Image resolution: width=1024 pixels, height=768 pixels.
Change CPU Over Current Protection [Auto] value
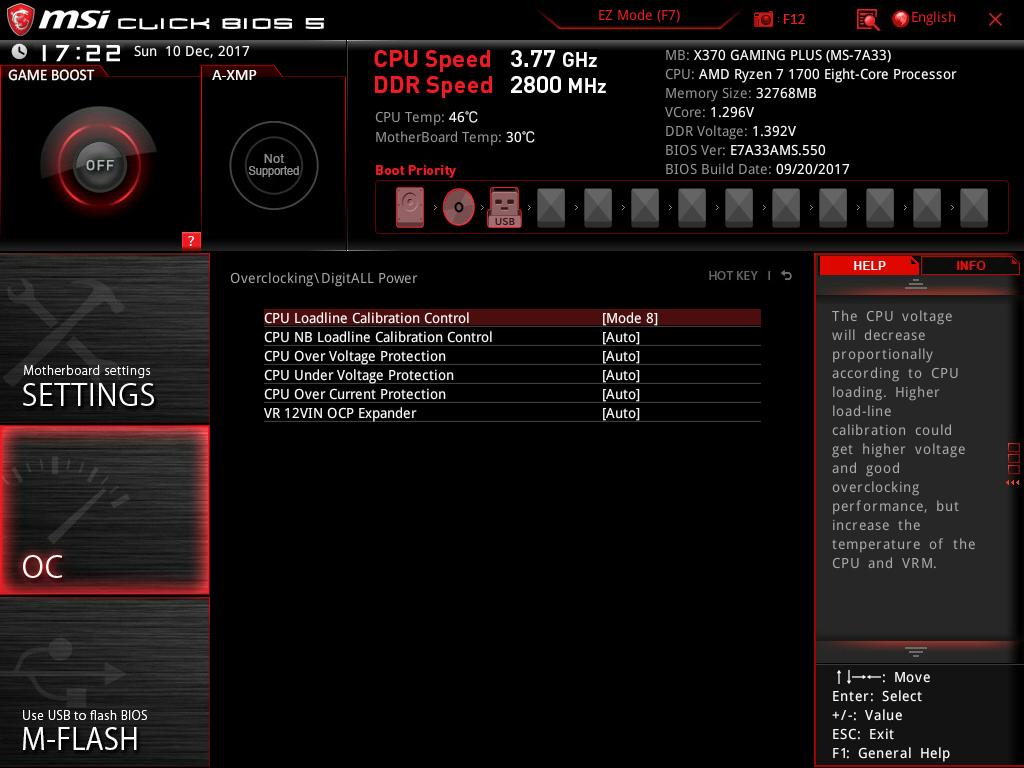(x=620, y=394)
